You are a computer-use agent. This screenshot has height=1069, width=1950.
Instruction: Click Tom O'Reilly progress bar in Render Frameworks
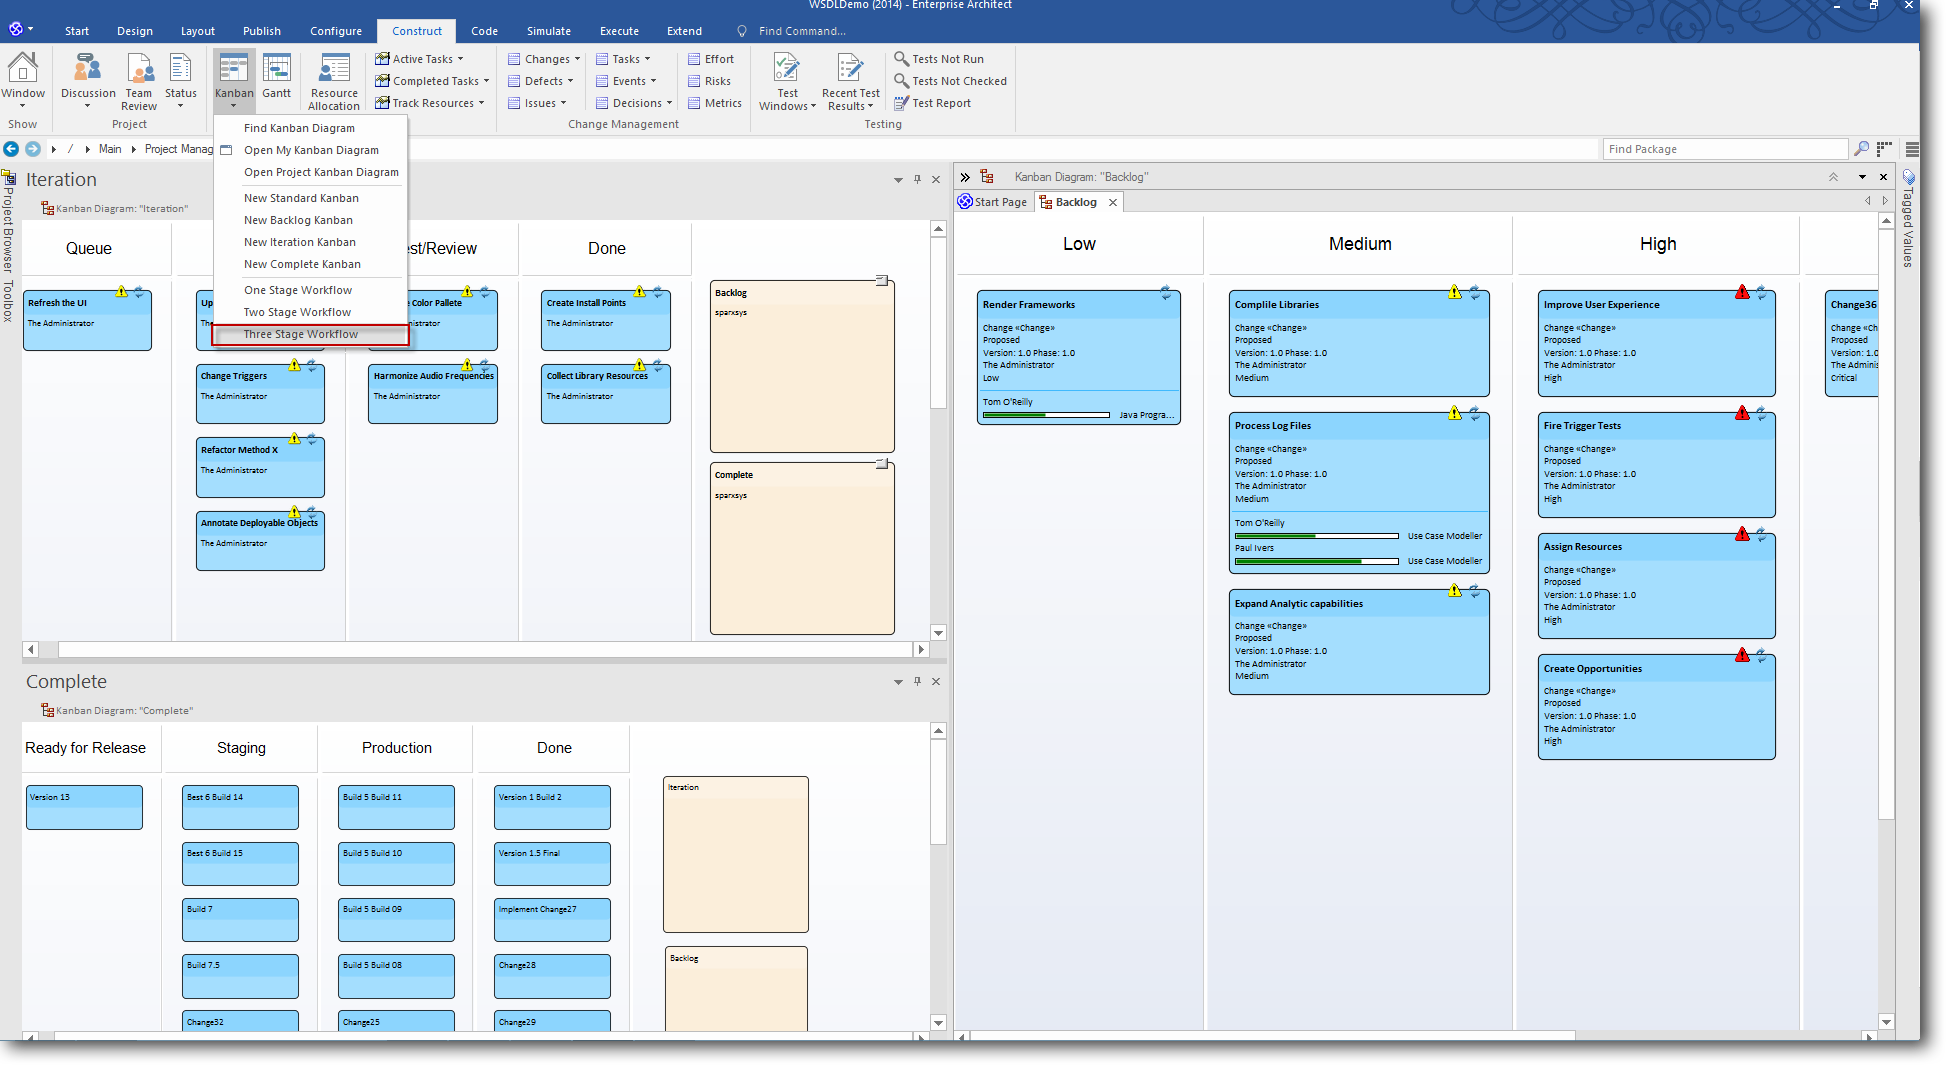click(x=1046, y=415)
